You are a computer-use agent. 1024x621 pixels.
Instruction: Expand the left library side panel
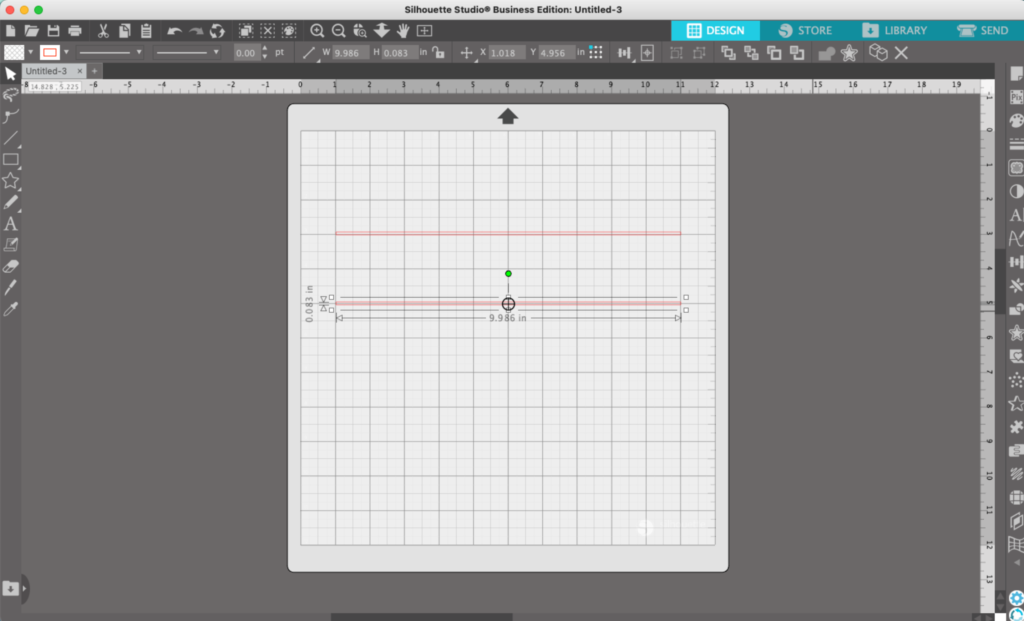(25, 588)
